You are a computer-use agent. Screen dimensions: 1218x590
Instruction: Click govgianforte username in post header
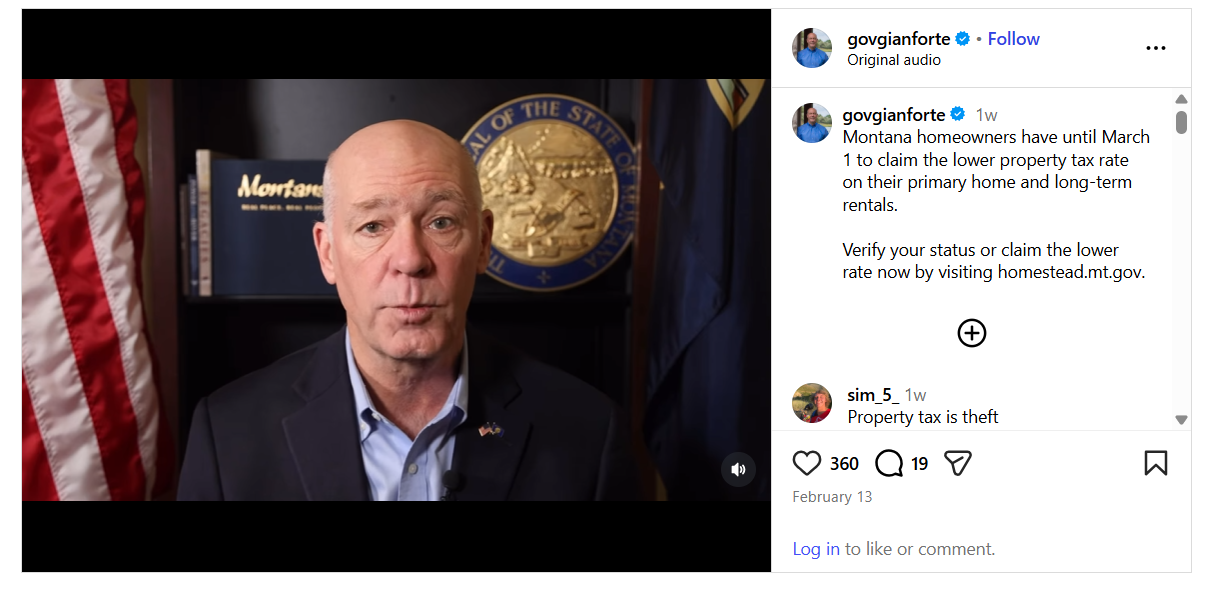tap(899, 39)
